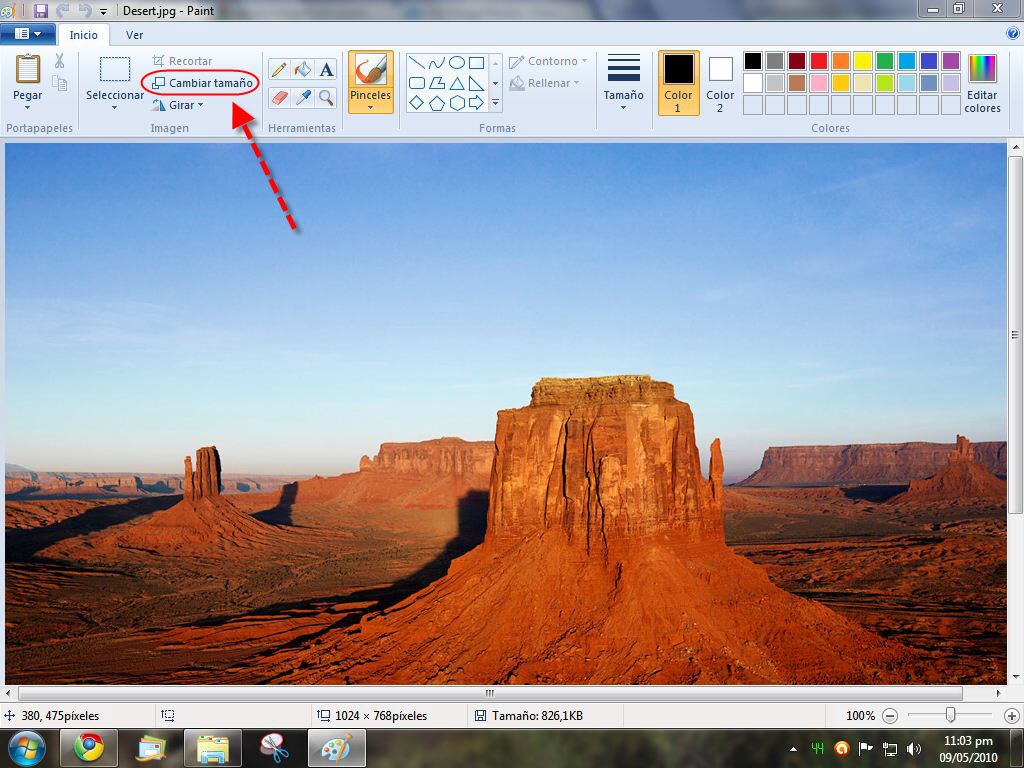Screen dimensions: 1024x768
Task: Select the Eraser tool
Action: point(279,97)
